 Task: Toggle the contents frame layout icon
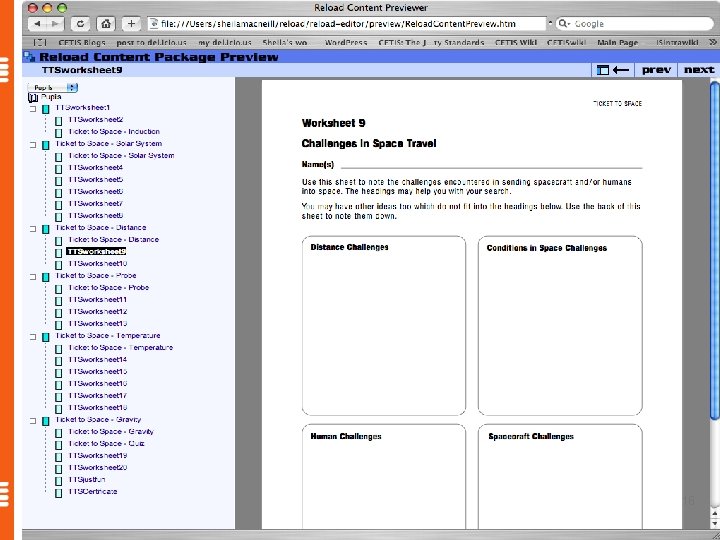pyautogui.click(x=602, y=70)
